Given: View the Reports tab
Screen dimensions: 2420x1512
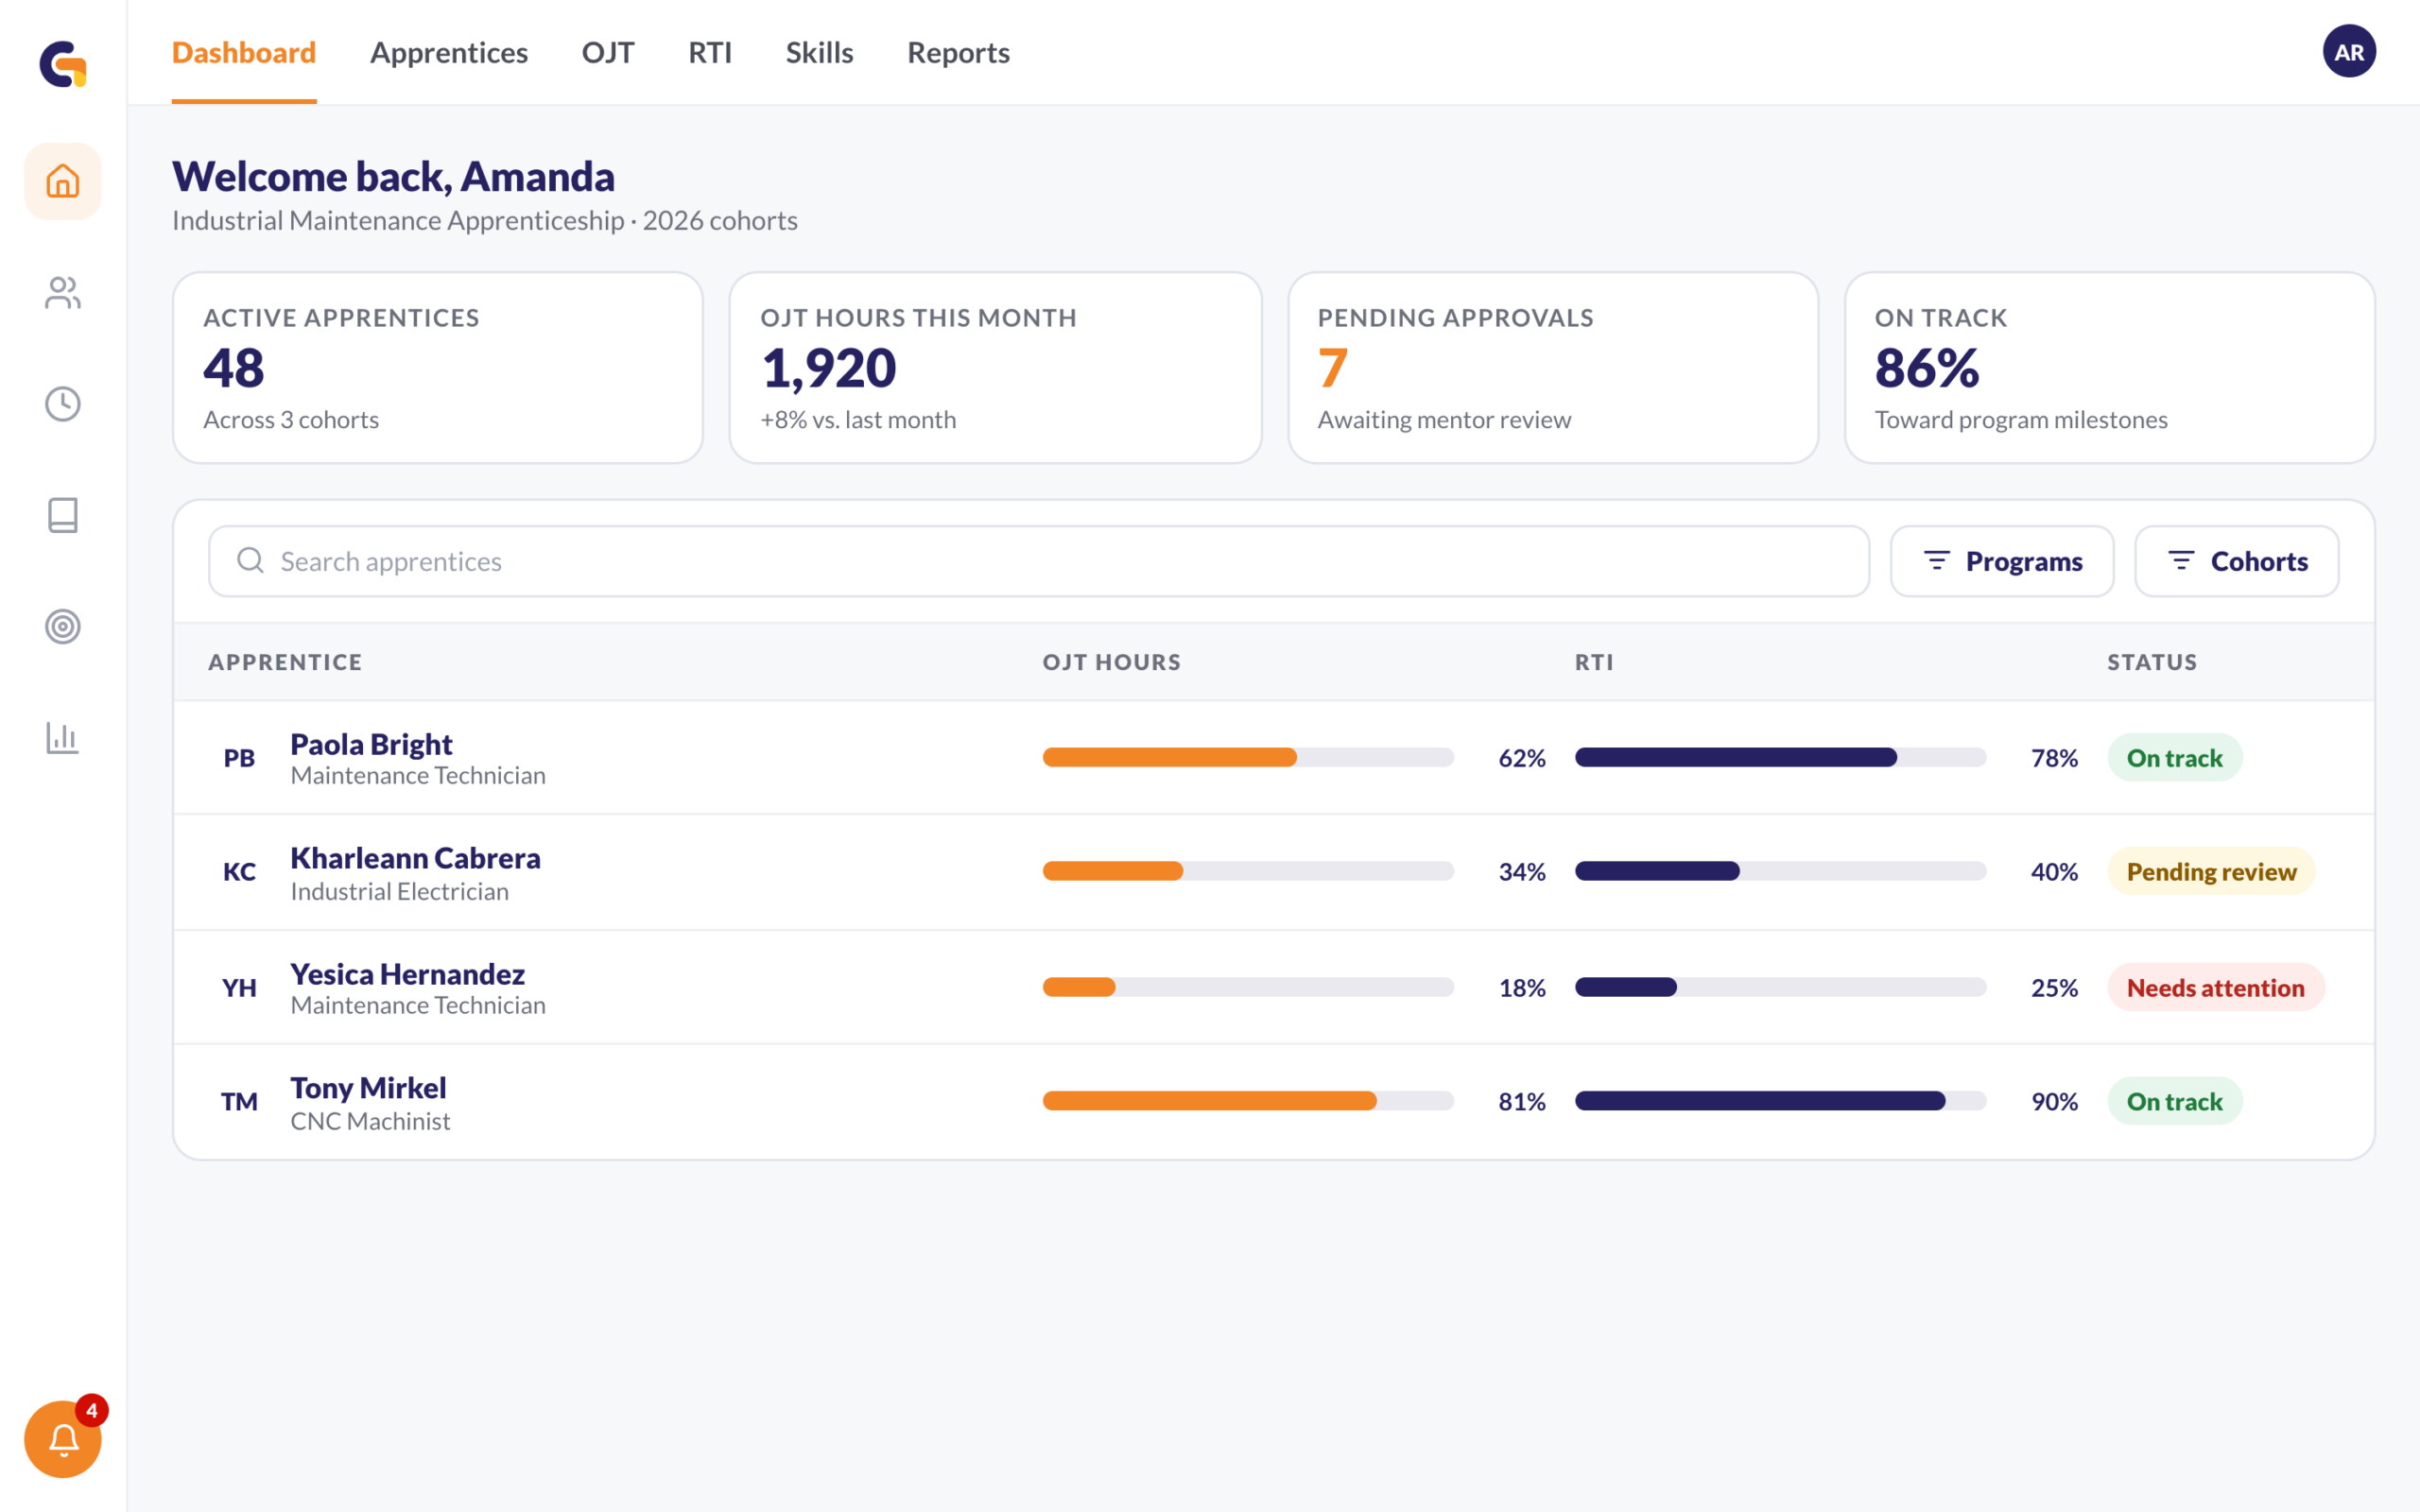Looking at the screenshot, I should (958, 52).
